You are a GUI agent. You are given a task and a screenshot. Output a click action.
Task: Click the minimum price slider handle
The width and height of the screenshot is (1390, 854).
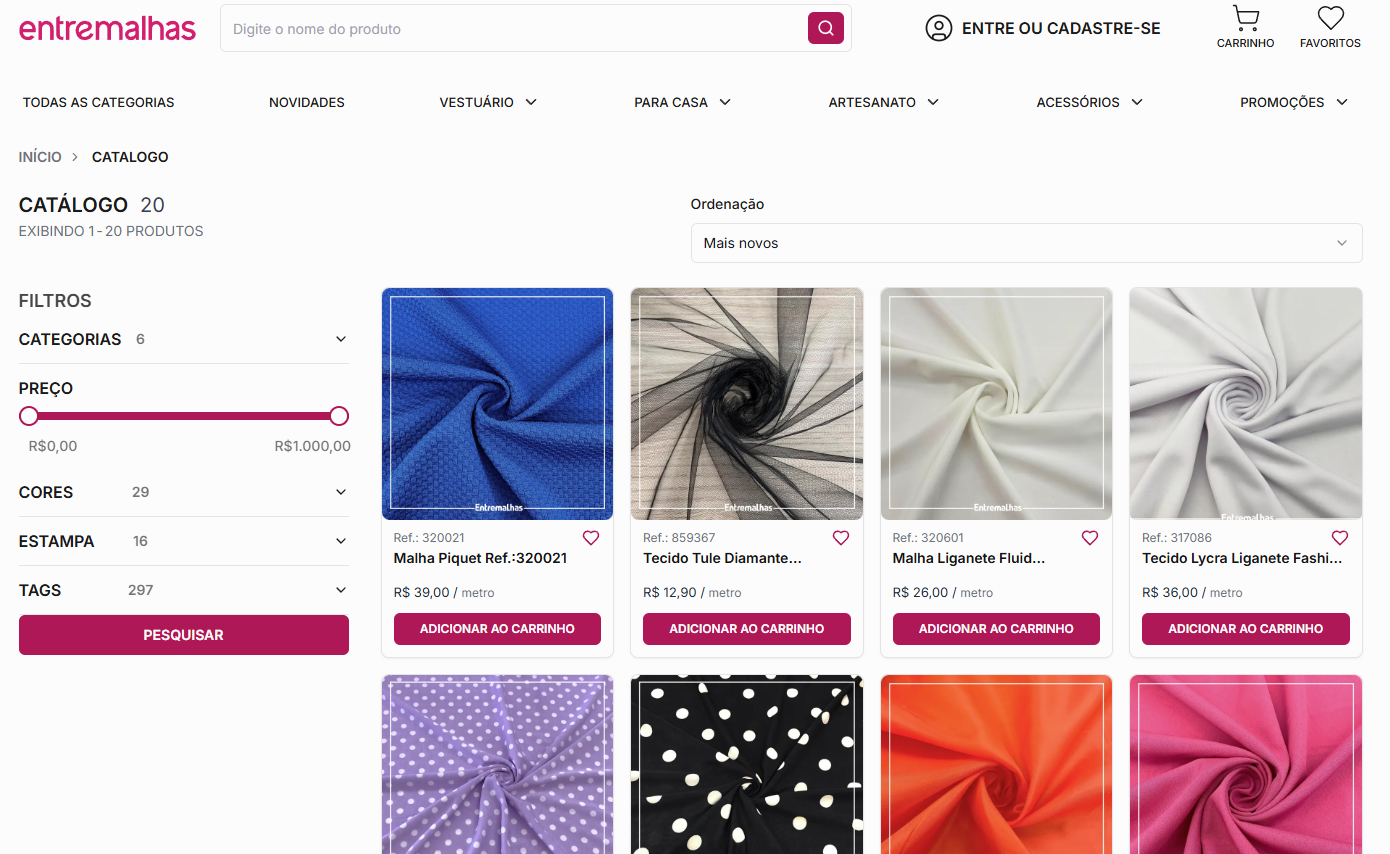(29, 416)
